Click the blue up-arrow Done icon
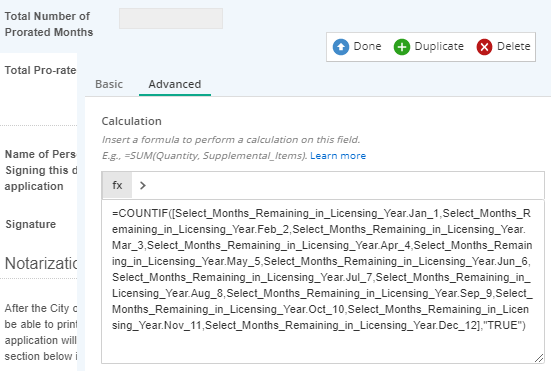The height and width of the screenshot is (371, 551). pyautogui.click(x=341, y=47)
